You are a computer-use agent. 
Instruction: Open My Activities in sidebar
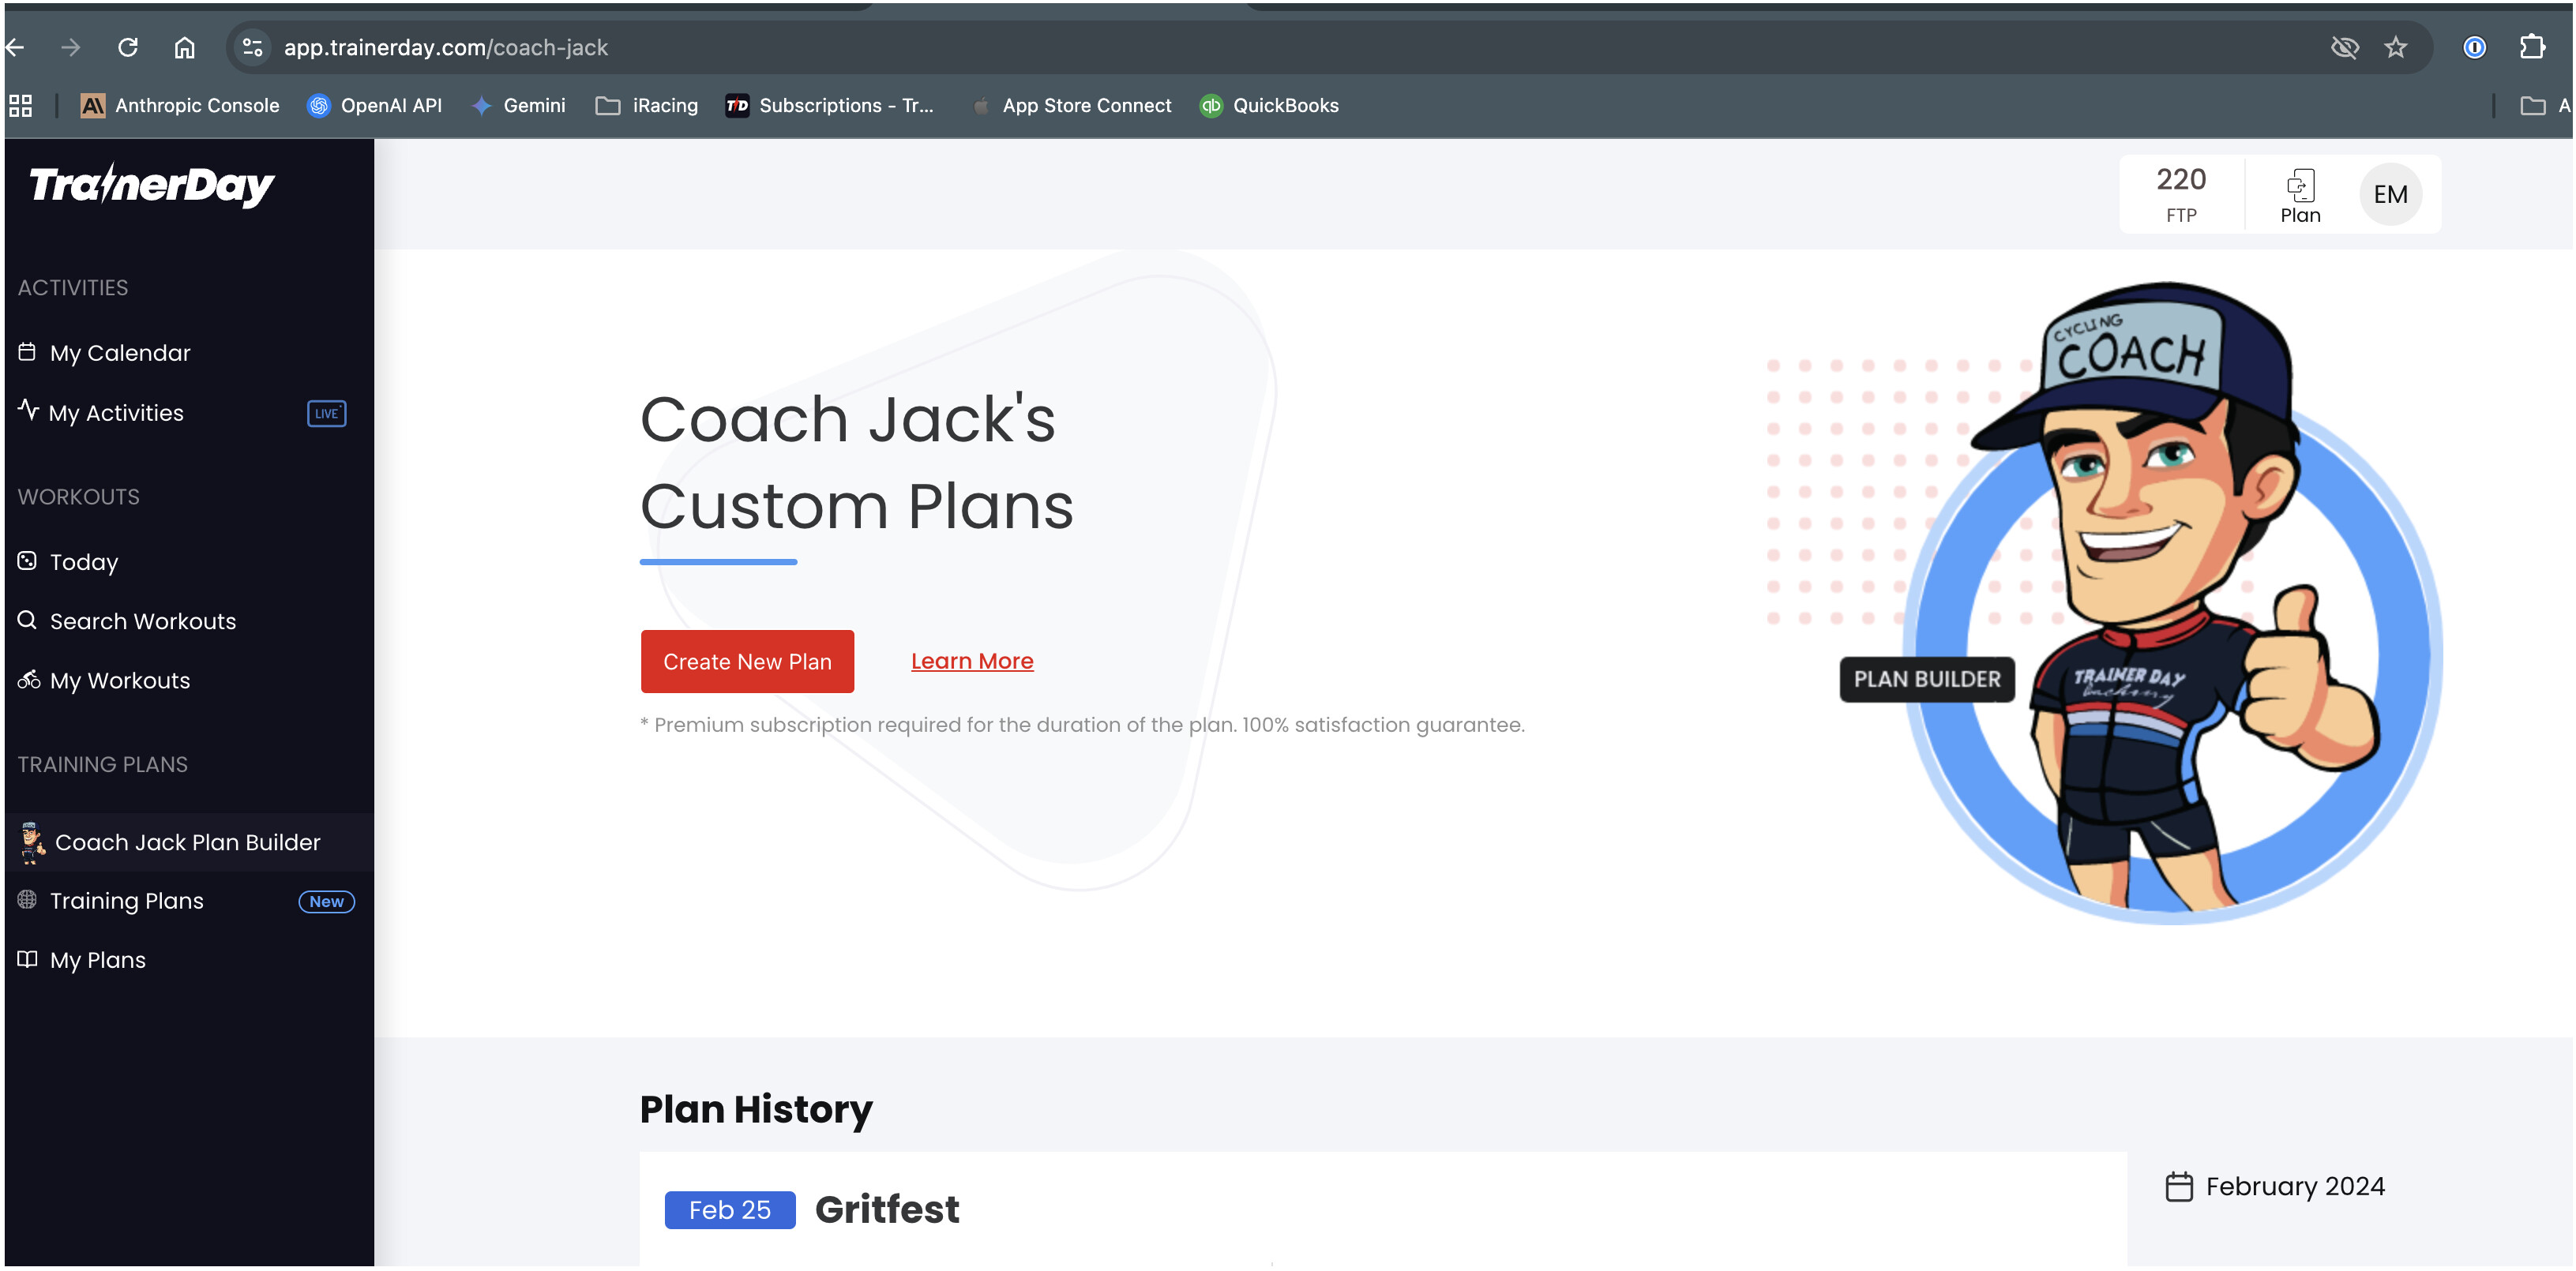[x=116, y=413]
